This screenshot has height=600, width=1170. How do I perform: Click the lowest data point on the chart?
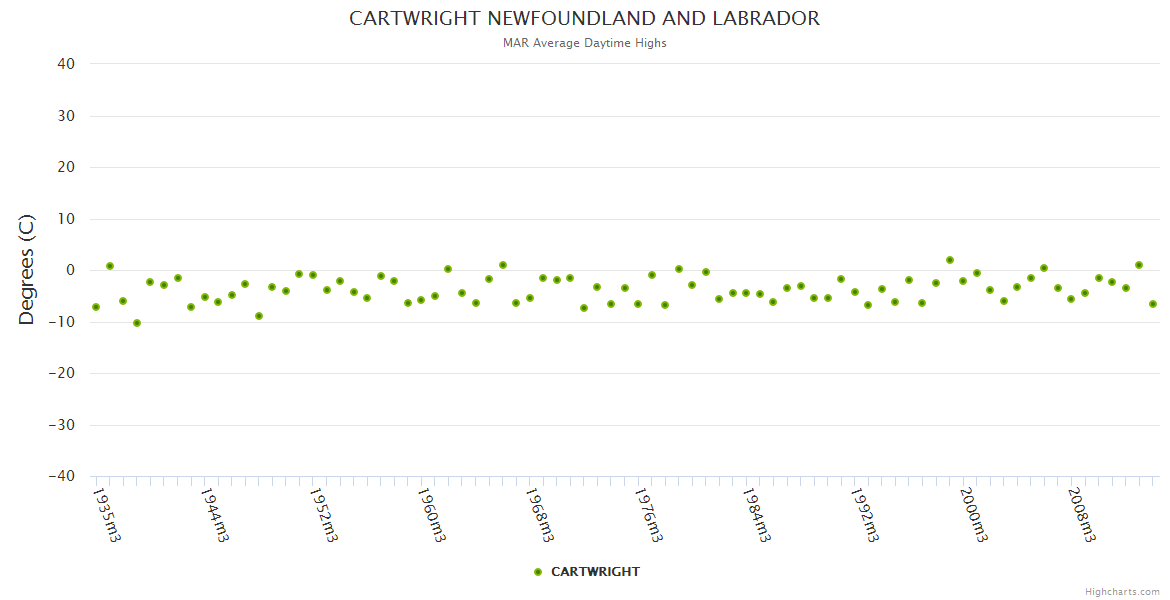[137, 323]
